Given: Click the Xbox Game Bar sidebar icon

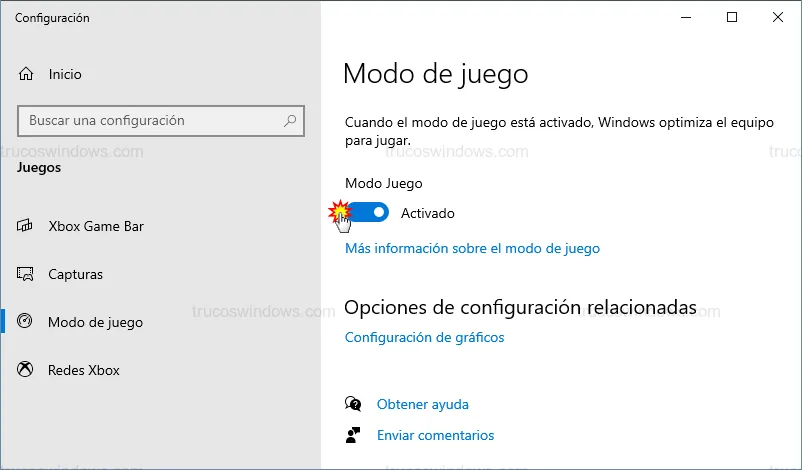Looking at the screenshot, I should (x=25, y=226).
